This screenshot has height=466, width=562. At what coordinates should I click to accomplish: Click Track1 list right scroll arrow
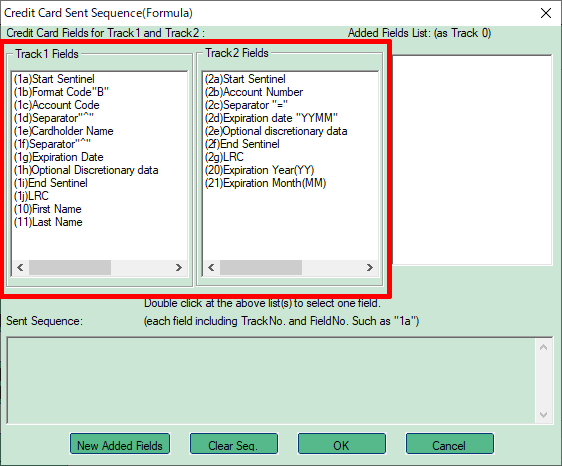tap(178, 267)
